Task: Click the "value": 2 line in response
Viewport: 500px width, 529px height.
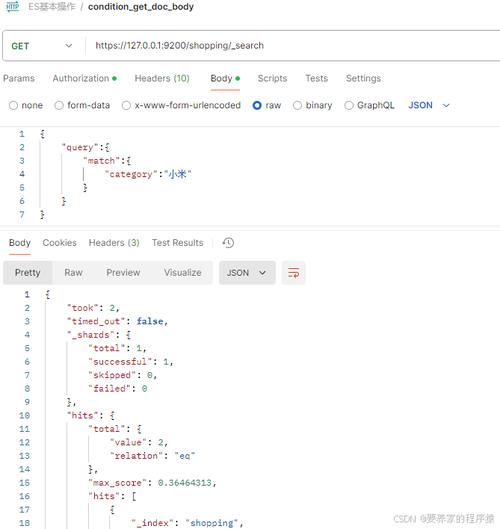Action: 139,442
